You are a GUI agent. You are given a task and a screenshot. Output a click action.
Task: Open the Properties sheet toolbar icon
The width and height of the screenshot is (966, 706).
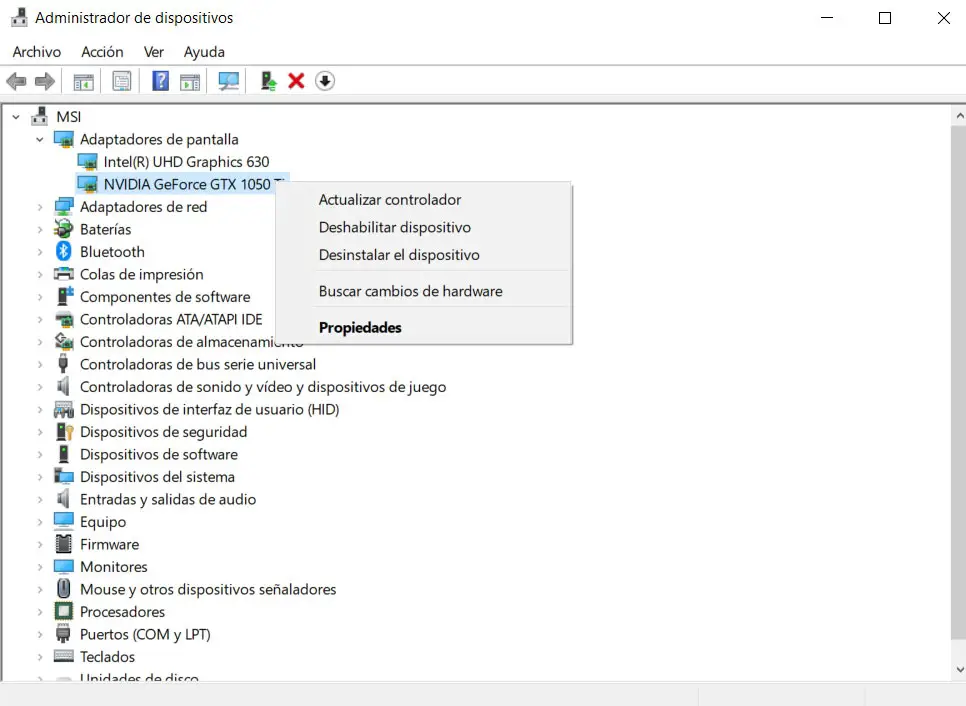[x=121, y=81]
